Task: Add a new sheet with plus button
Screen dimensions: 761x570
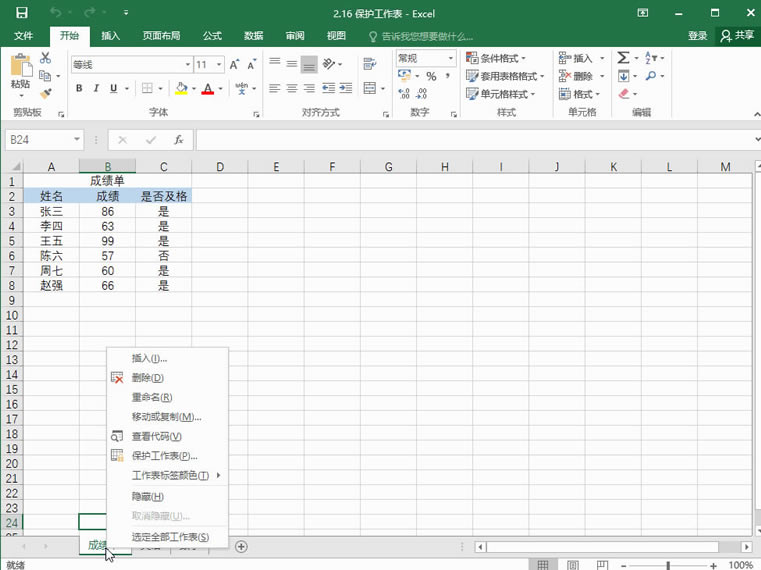Action: 241,547
